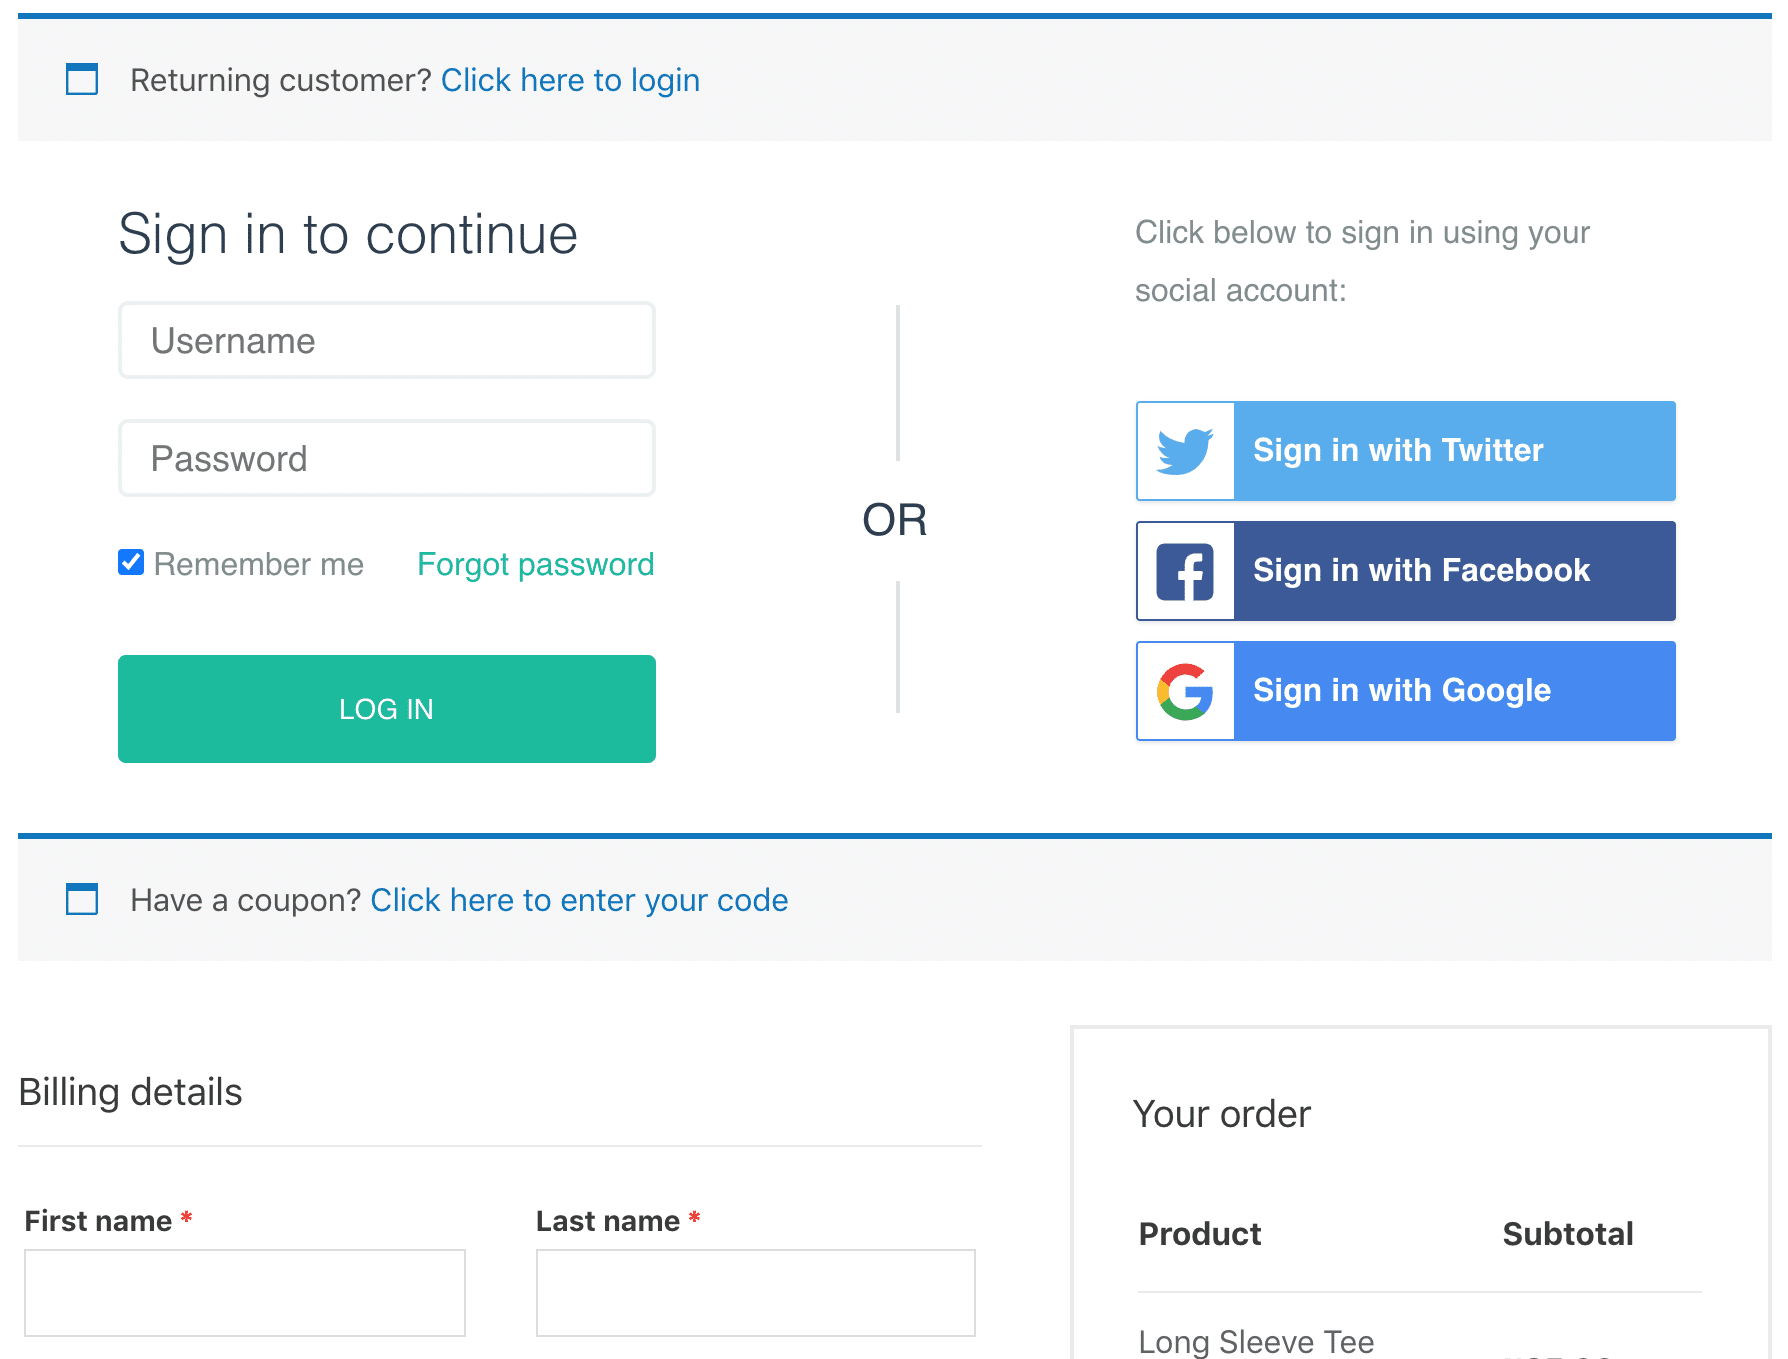The height and width of the screenshot is (1359, 1788).
Task: Focus the Password input field
Action: tap(387, 458)
